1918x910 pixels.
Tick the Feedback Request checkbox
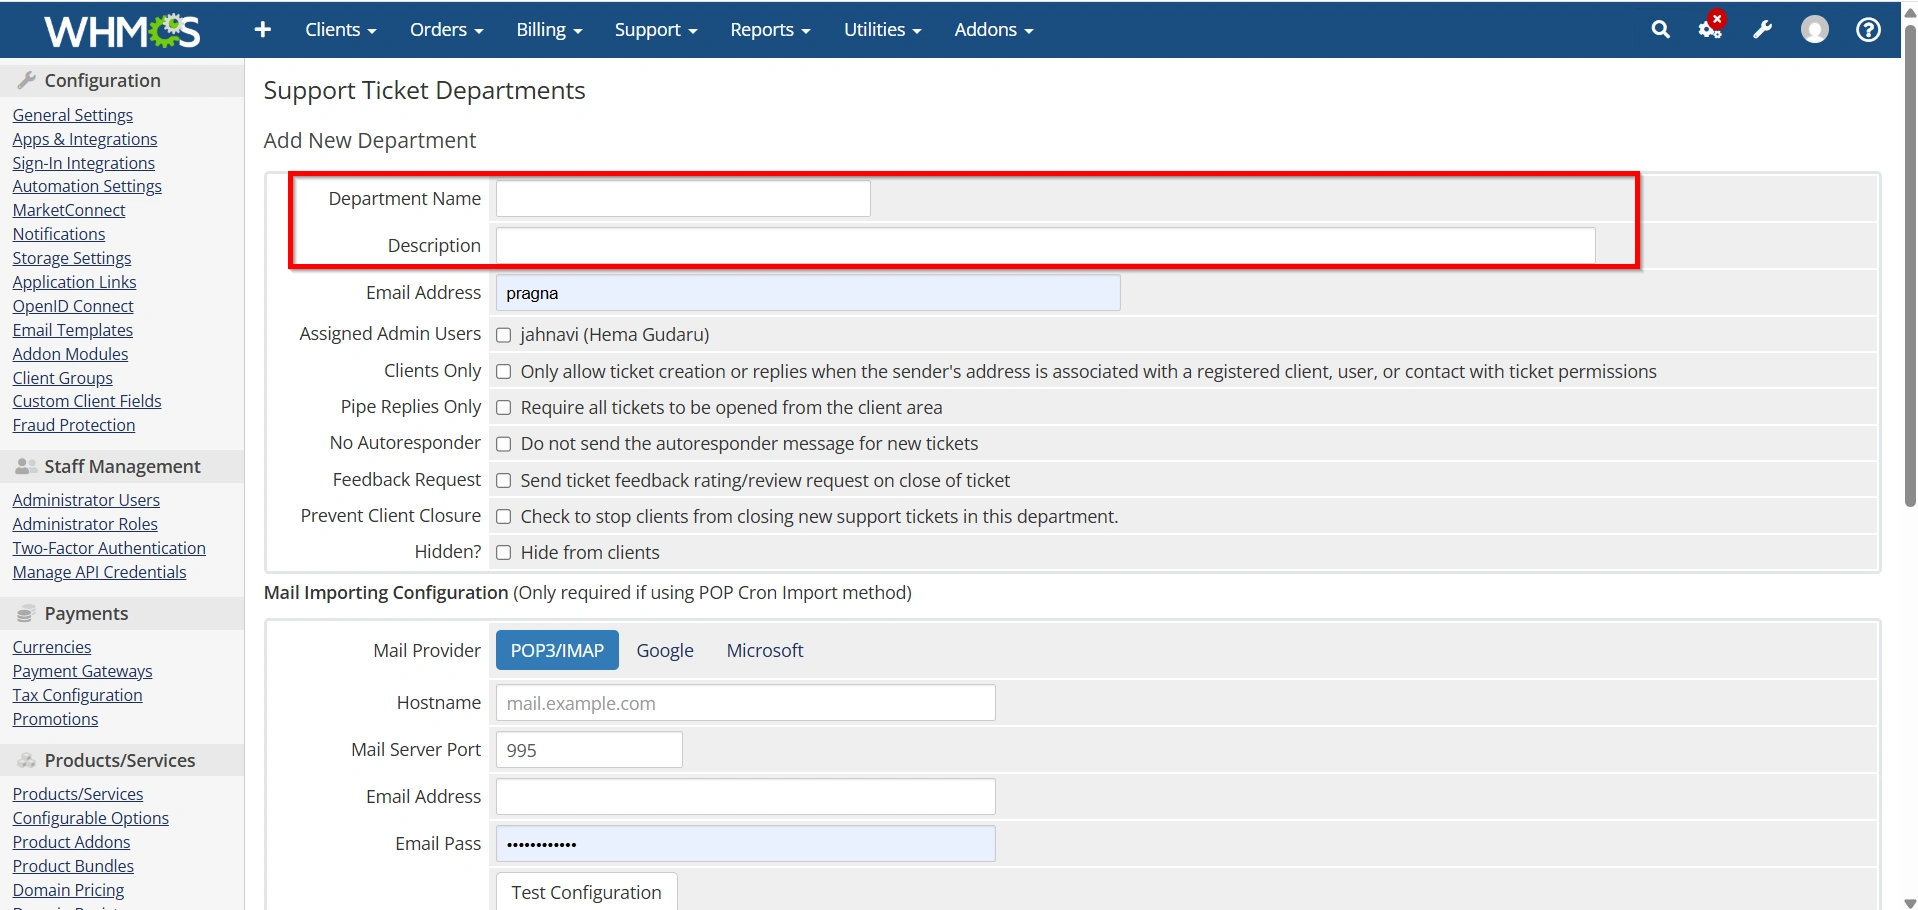point(504,481)
